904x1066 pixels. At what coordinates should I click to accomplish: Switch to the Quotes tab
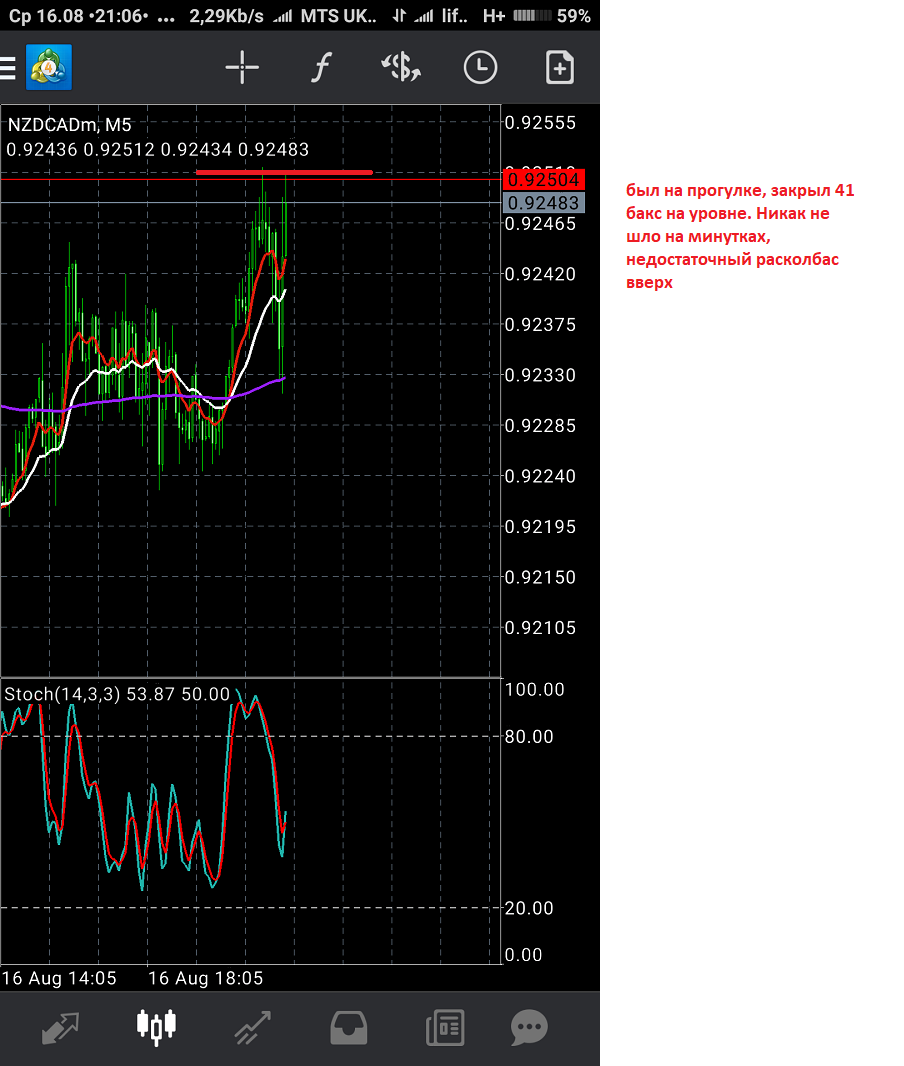coord(60,1027)
